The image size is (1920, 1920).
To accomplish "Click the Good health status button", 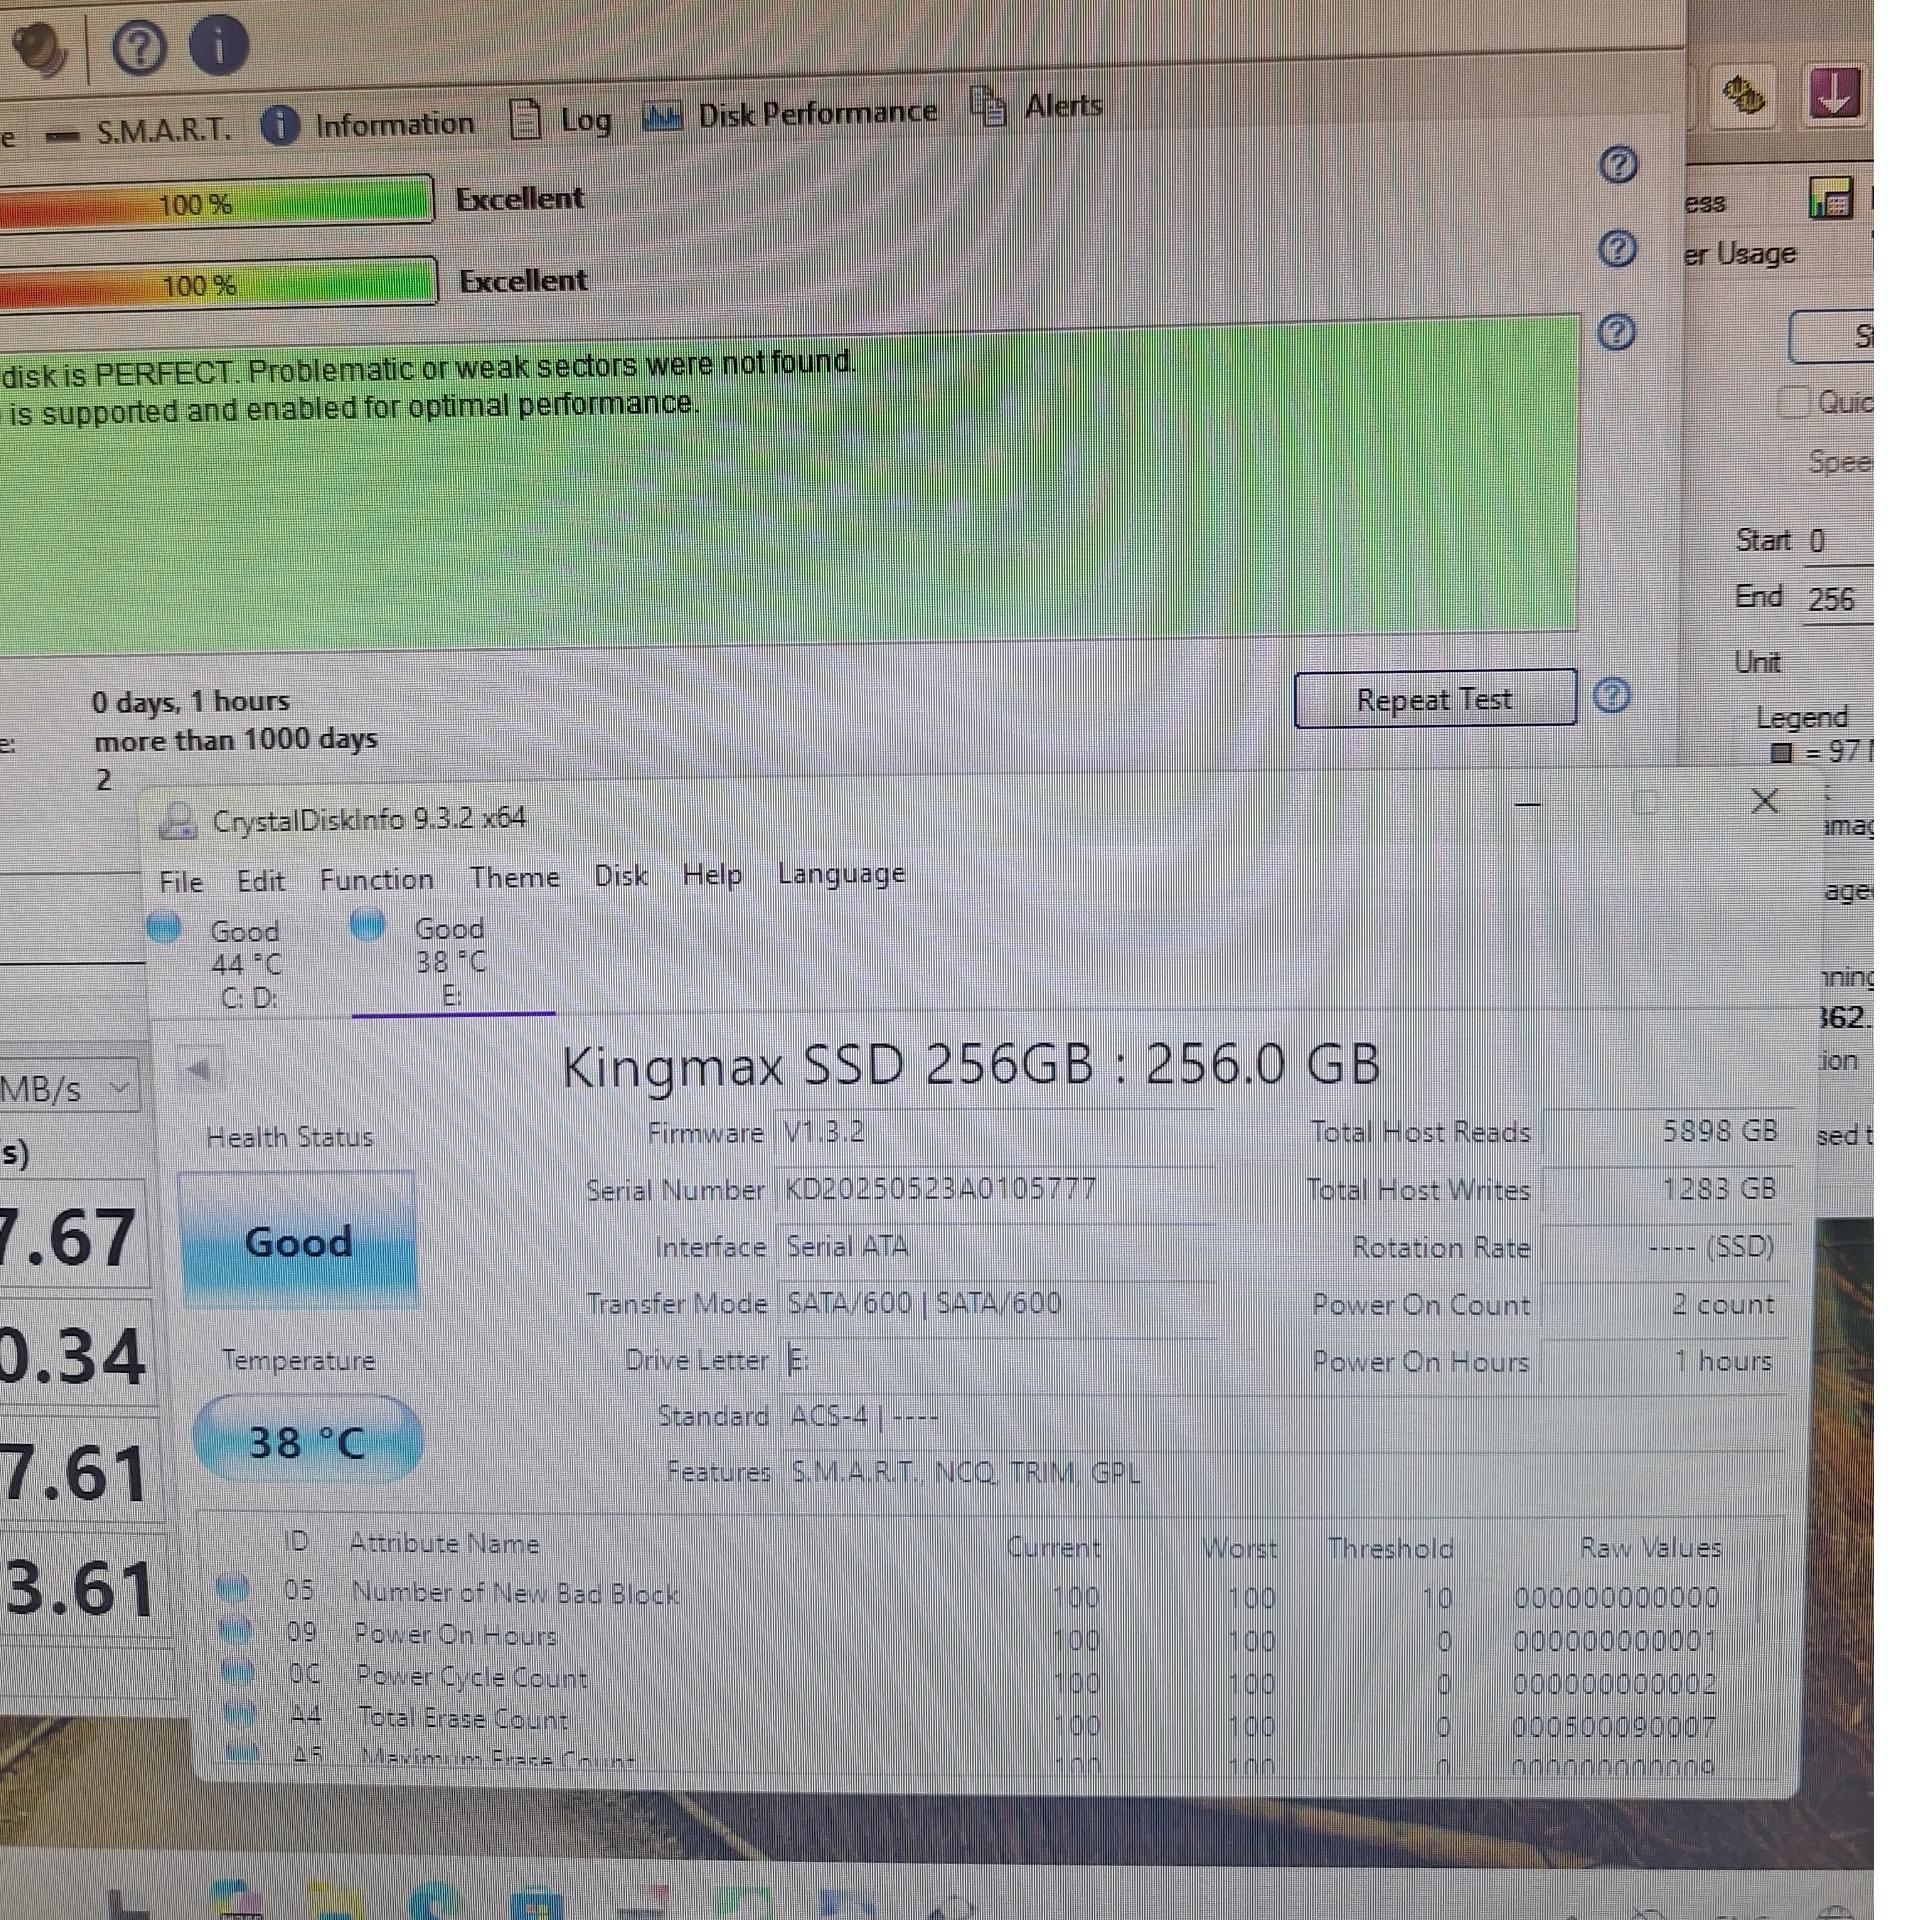I will 298,1241.
